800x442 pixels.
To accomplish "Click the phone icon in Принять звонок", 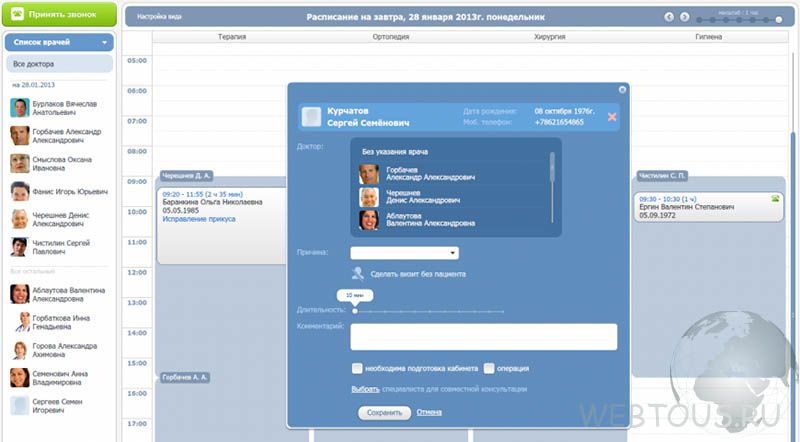I will pyautogui.click(x=17, y=14).
